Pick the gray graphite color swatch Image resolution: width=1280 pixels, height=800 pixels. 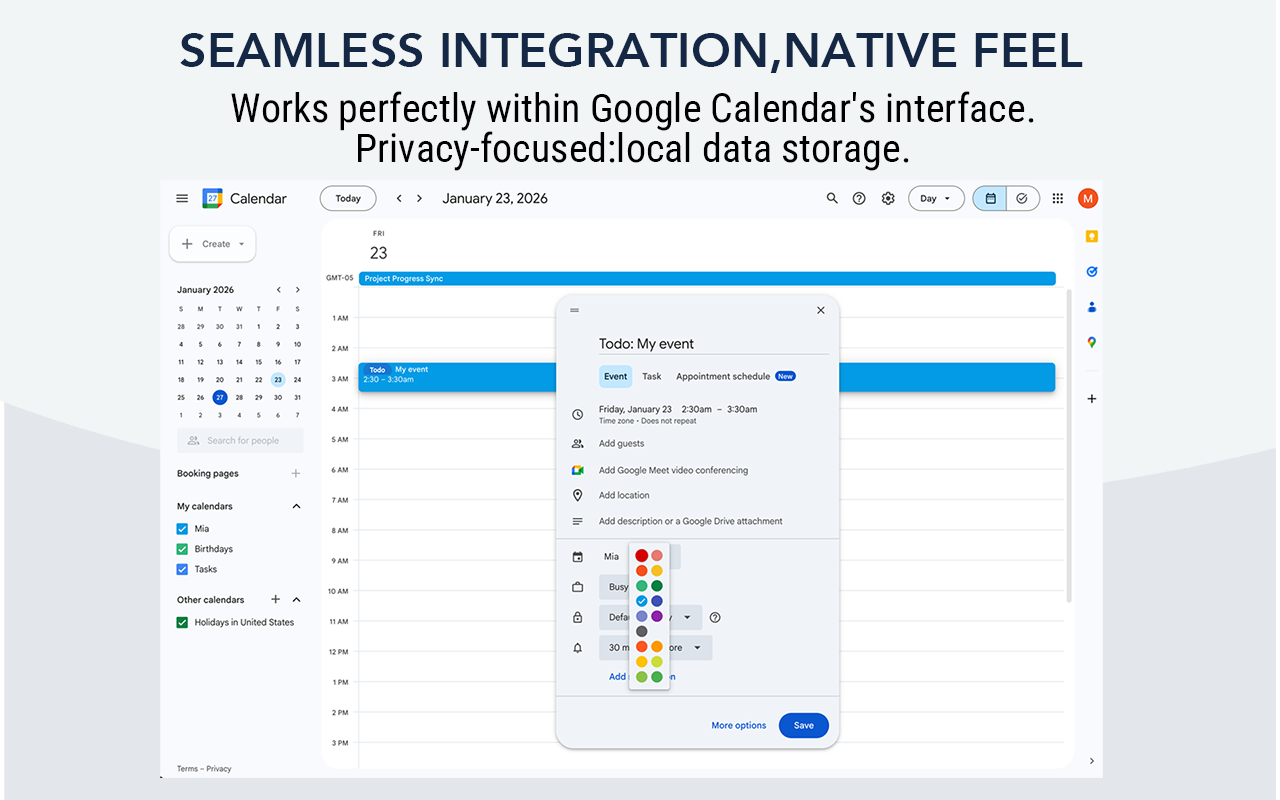click(x=642, y=631)
